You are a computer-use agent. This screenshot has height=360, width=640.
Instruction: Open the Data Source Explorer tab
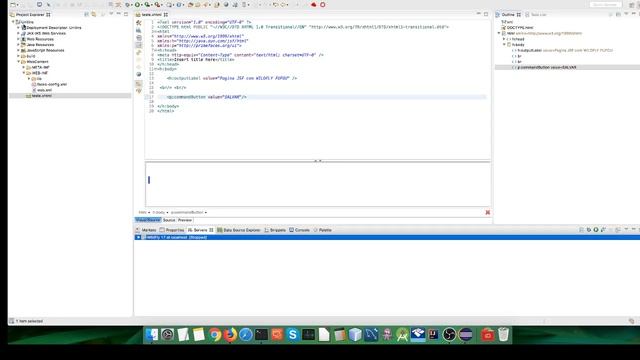click(x=239, y=230)
